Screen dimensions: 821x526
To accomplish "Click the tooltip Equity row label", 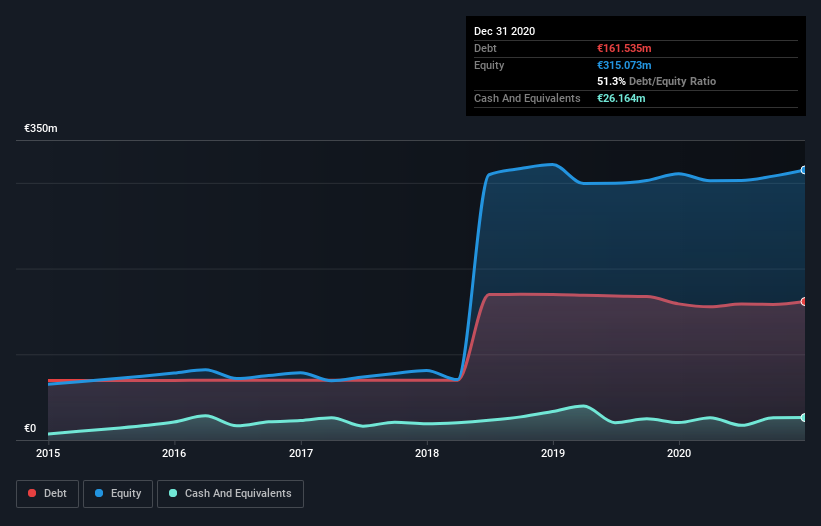I will 489,65.
